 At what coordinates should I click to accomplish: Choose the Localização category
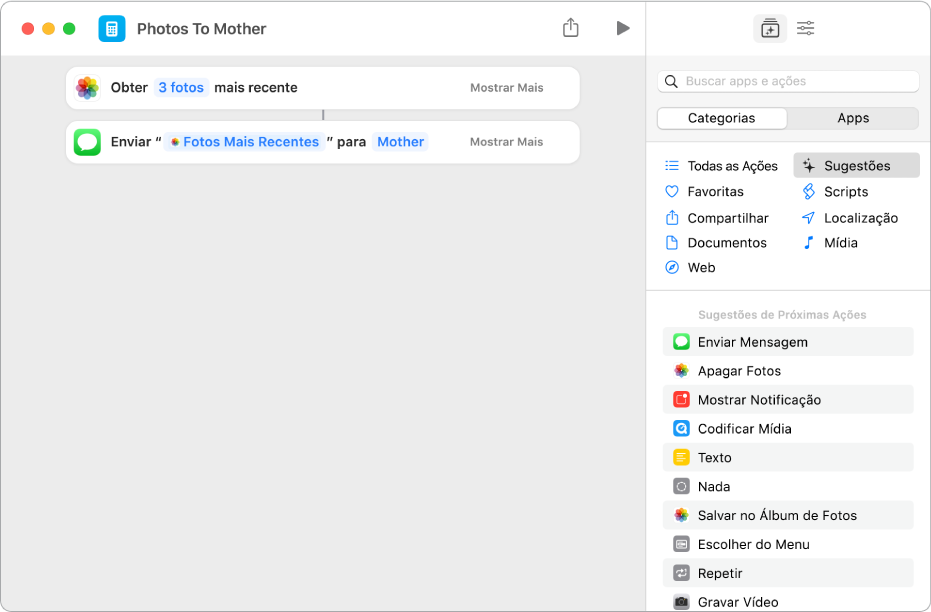[x=860, y=218]
